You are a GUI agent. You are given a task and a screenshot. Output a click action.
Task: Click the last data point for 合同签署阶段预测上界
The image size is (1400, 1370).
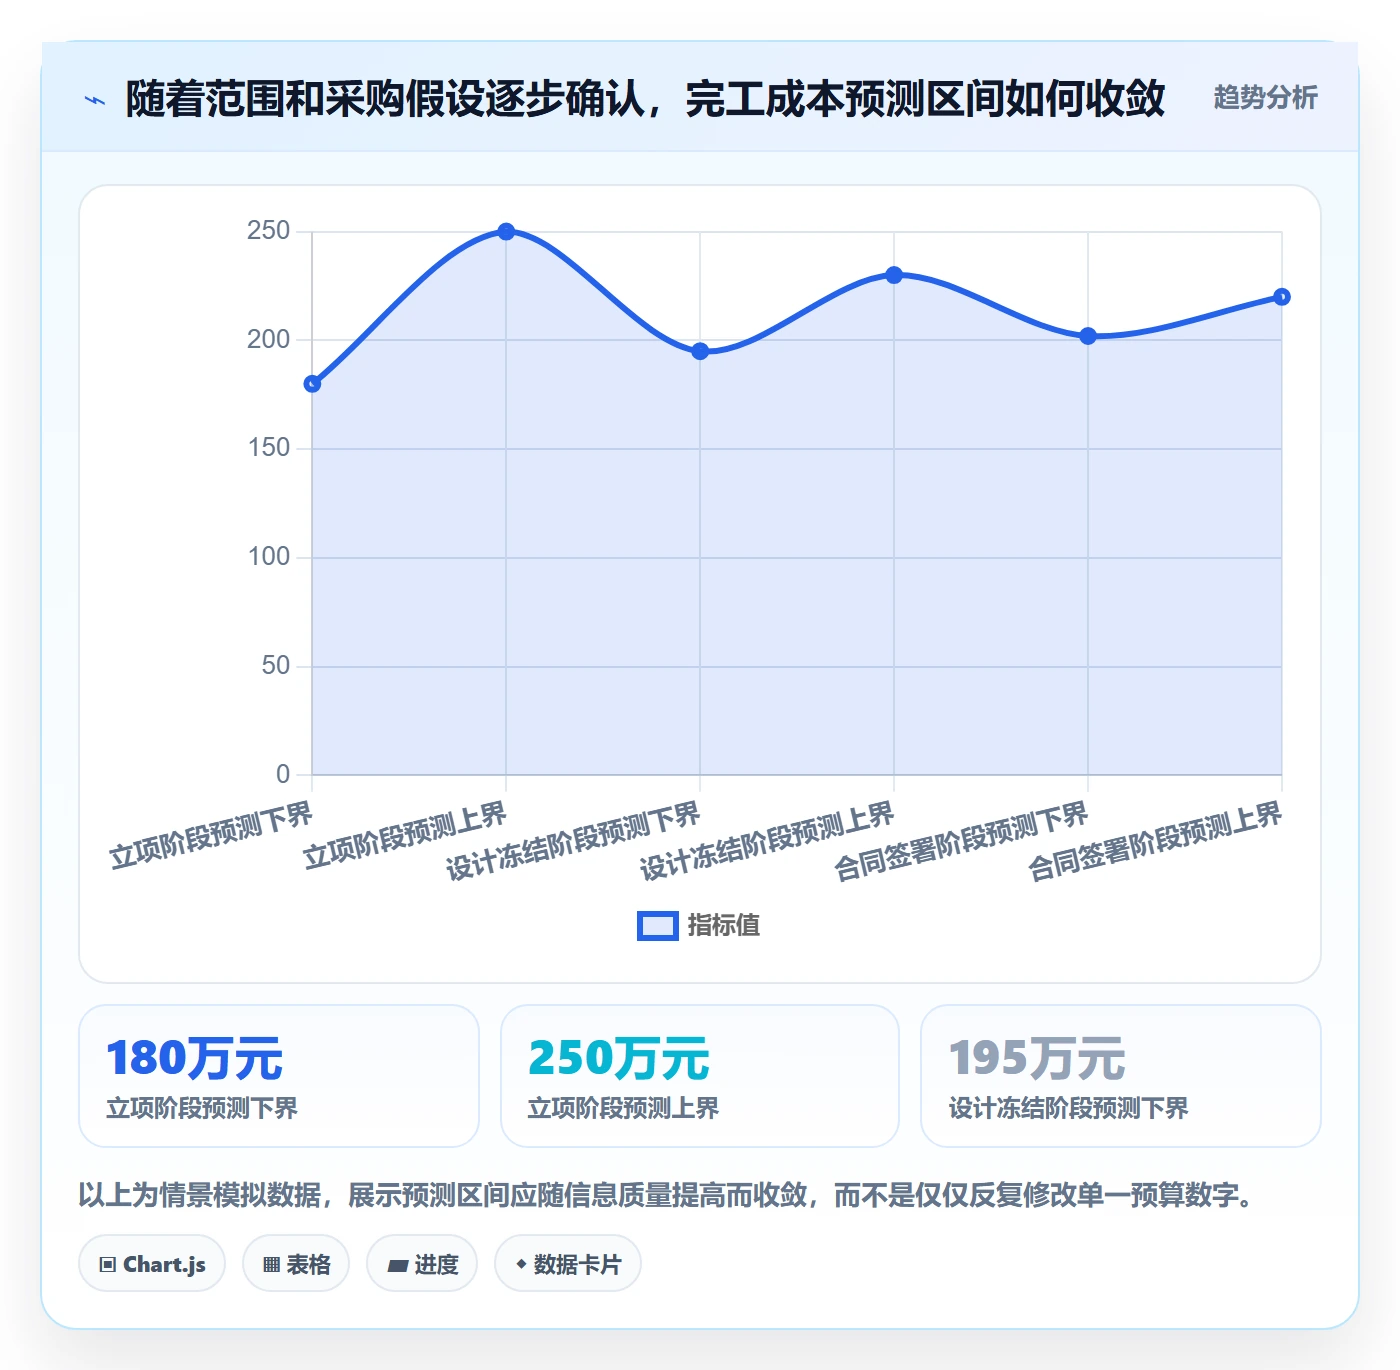(x=1282, y=297)
